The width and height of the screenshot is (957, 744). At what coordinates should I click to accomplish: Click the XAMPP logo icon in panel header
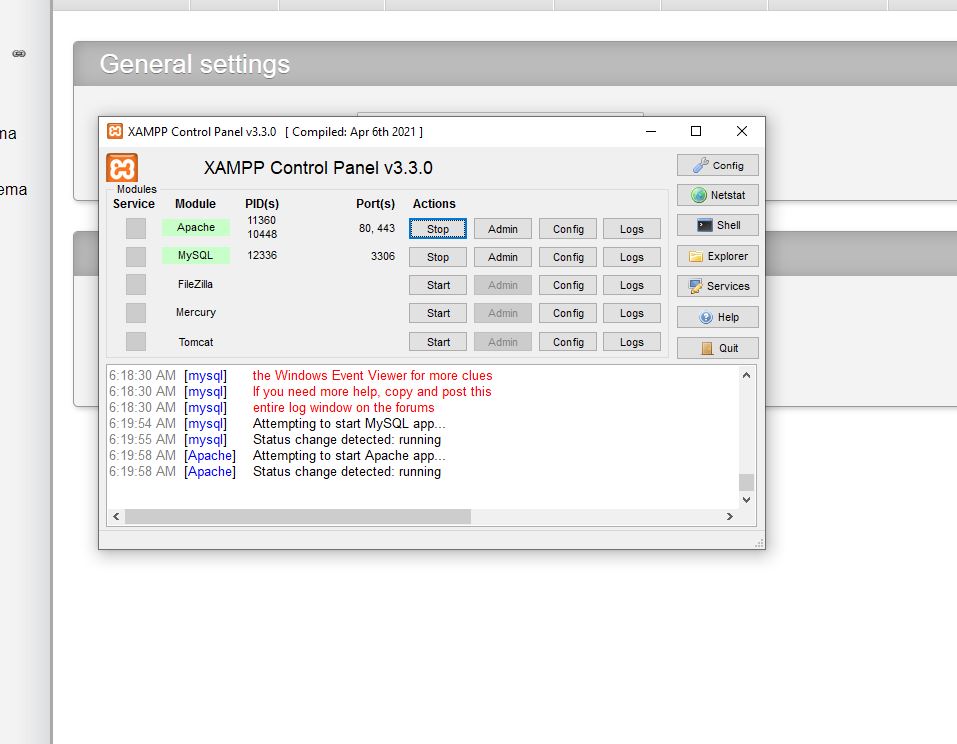(122, 168)
